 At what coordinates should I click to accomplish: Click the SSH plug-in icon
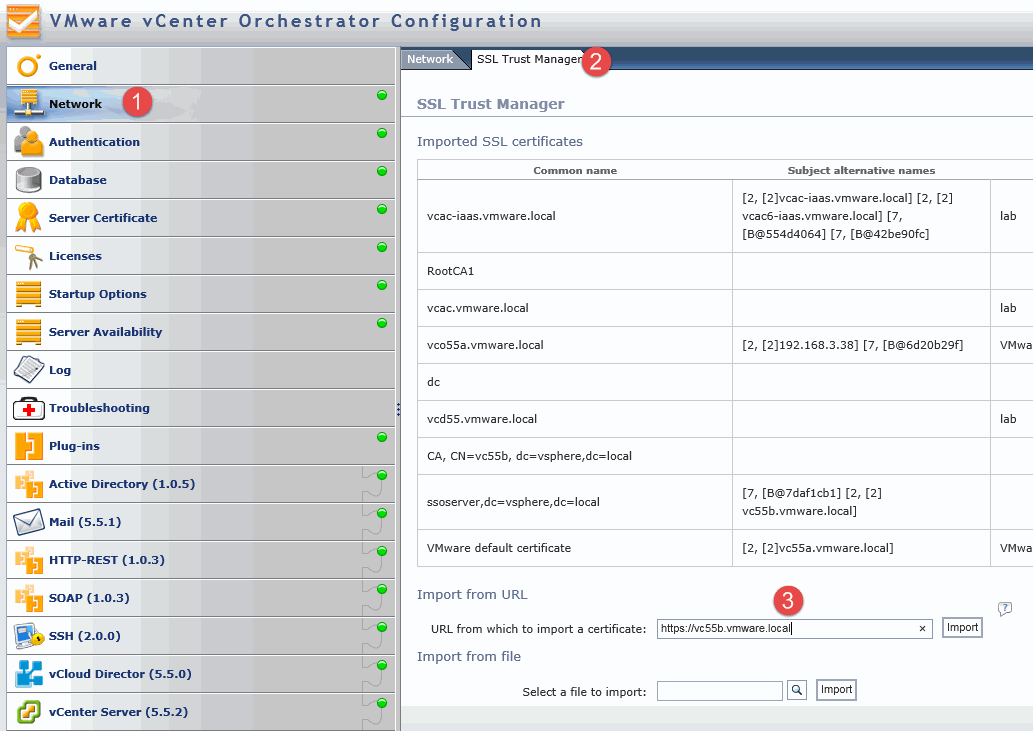click(28, 636)
